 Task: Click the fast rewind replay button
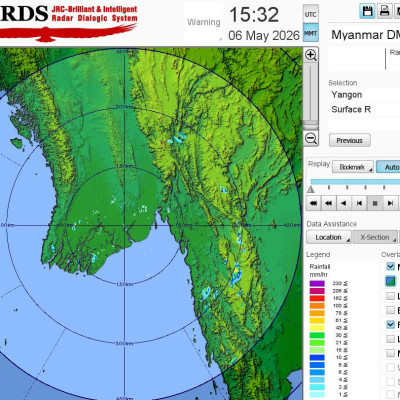point(329,203)
